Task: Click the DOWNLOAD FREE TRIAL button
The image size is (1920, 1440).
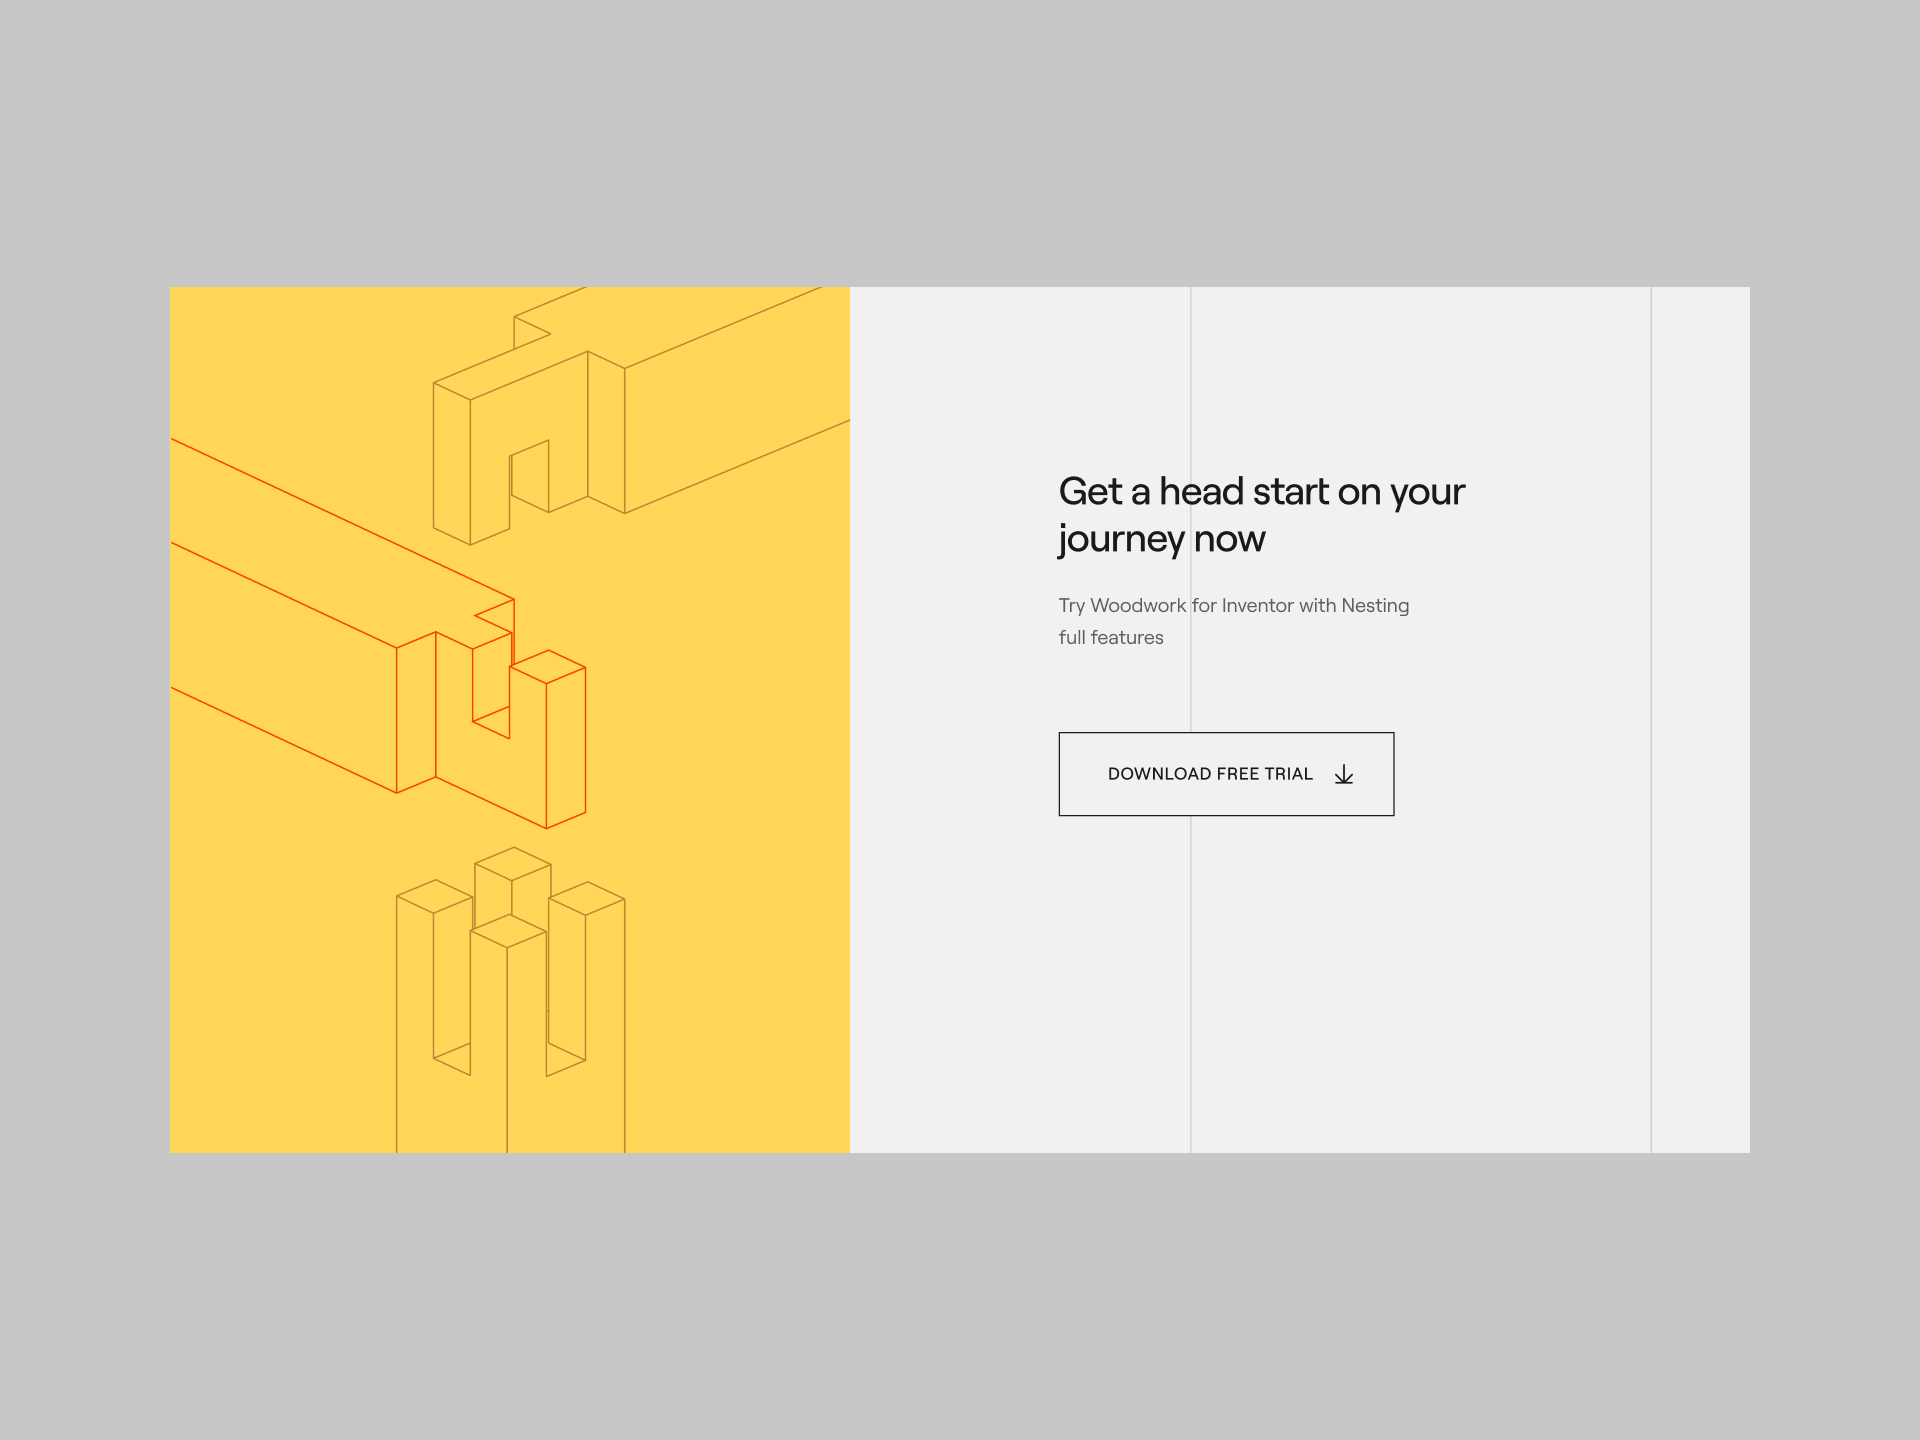Action: tap(1226, 773)
